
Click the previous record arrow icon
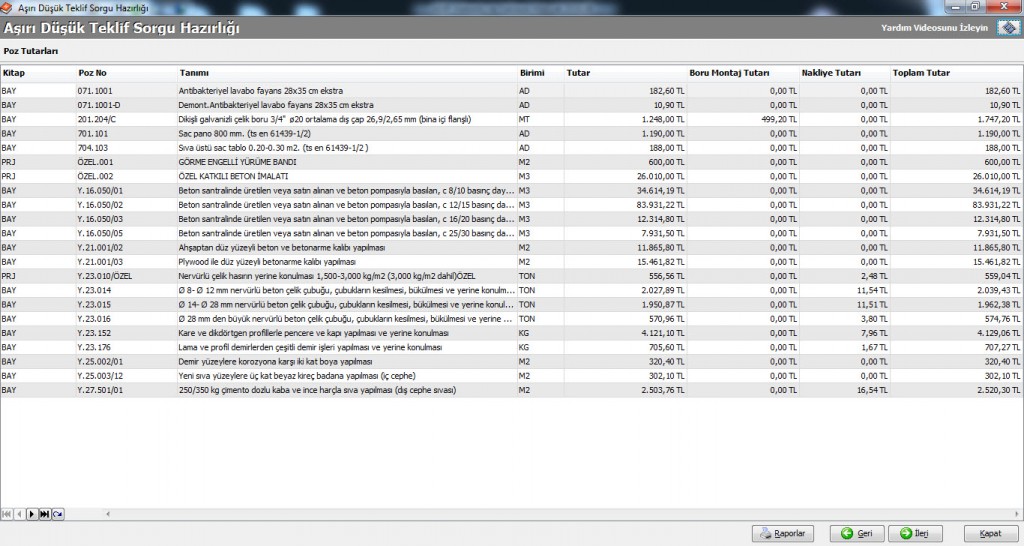point(19,513)
